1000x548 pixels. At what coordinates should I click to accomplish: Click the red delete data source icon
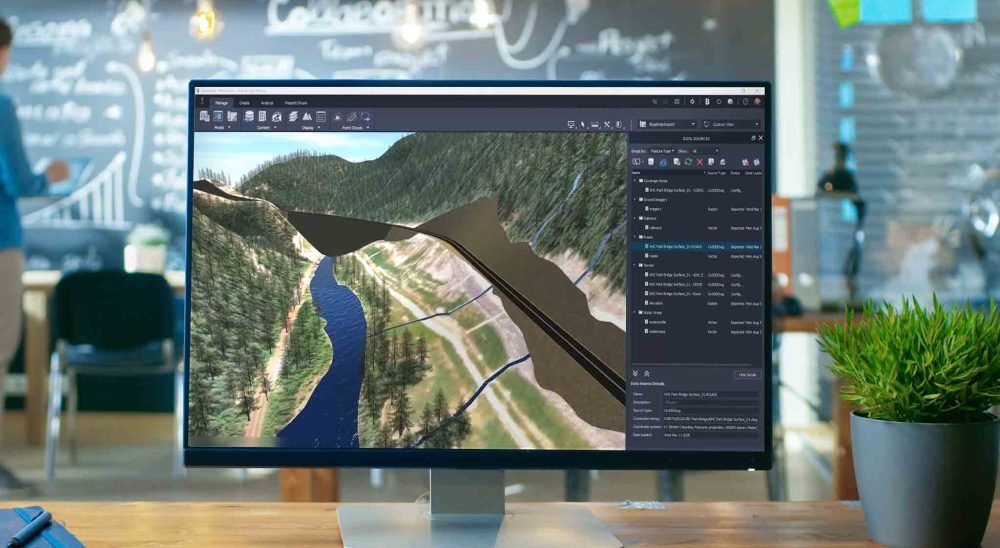(698, 162)
